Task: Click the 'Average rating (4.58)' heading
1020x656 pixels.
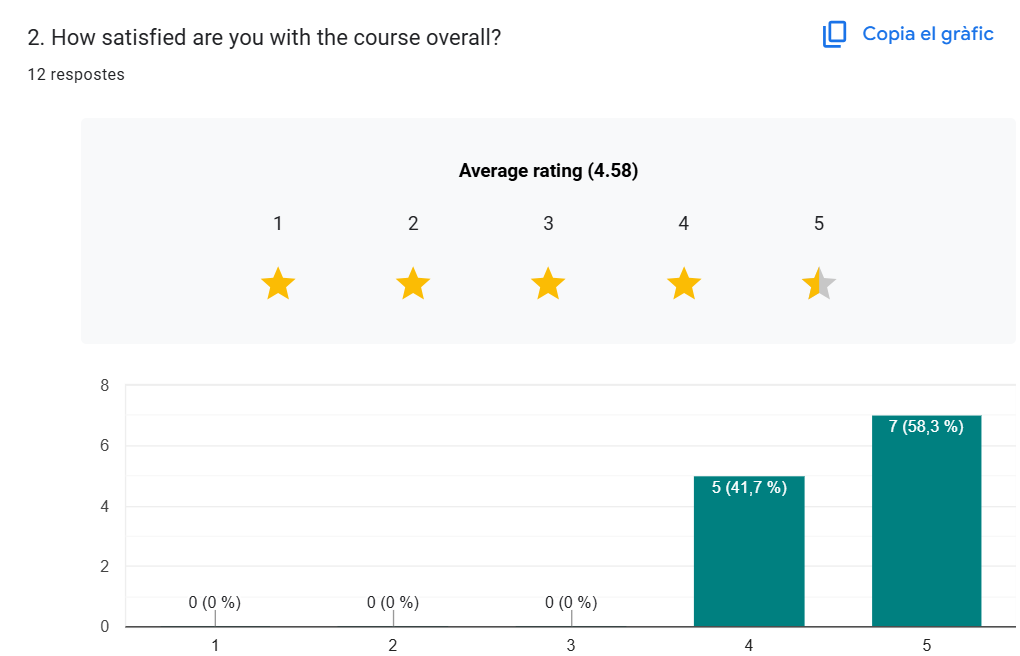Action: (548, 171)
